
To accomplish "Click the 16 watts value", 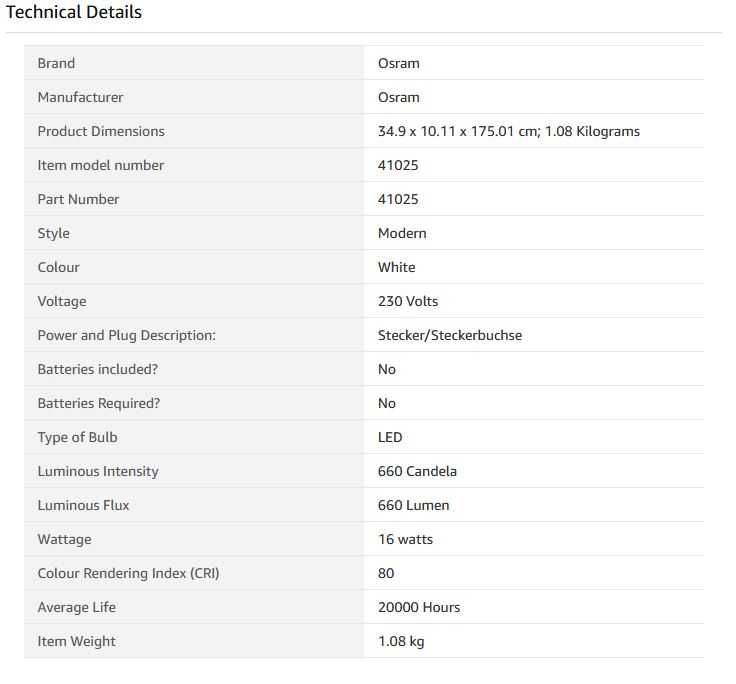I will [405, 539].
